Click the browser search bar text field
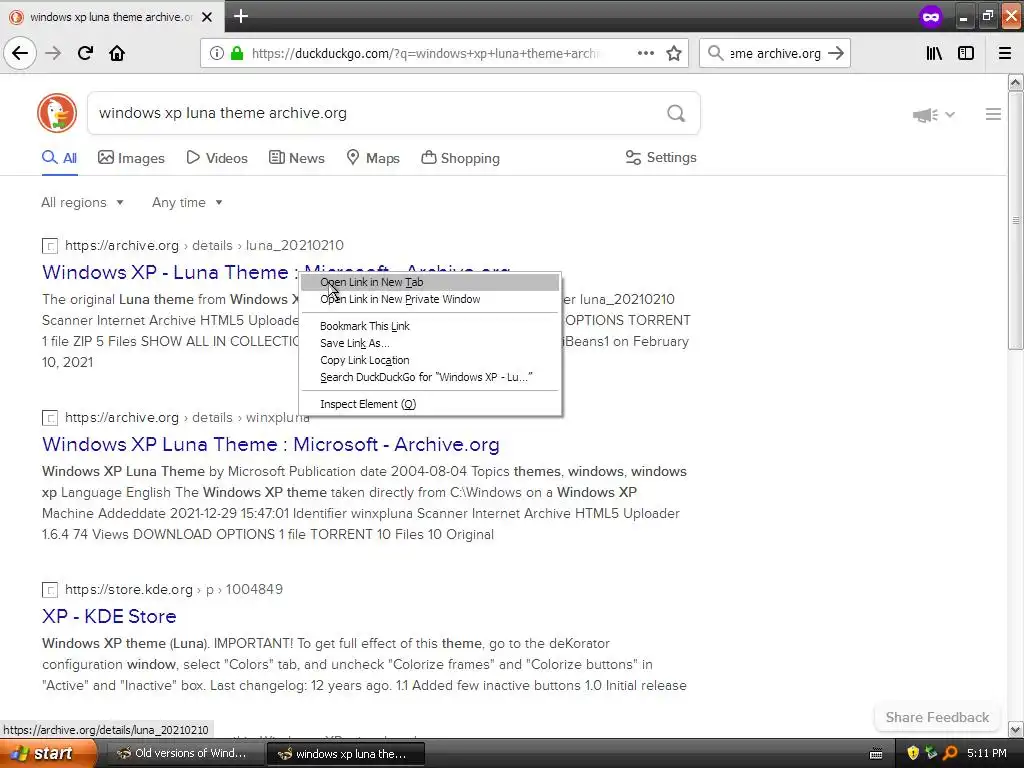Image resolution: width=1024 pixels, height=768 pixels. [x=775, y=53]
